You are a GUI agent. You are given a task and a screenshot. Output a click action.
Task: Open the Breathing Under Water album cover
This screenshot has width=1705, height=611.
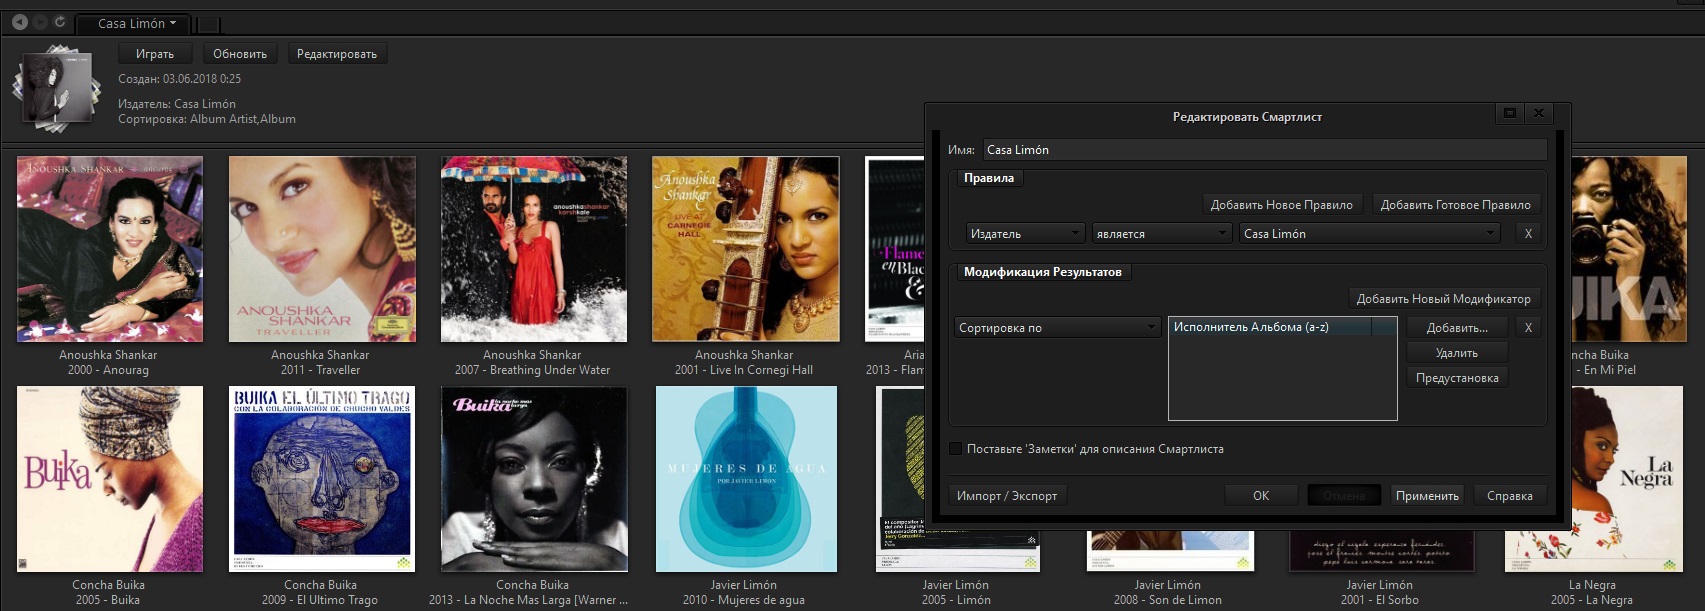point(534,249)
